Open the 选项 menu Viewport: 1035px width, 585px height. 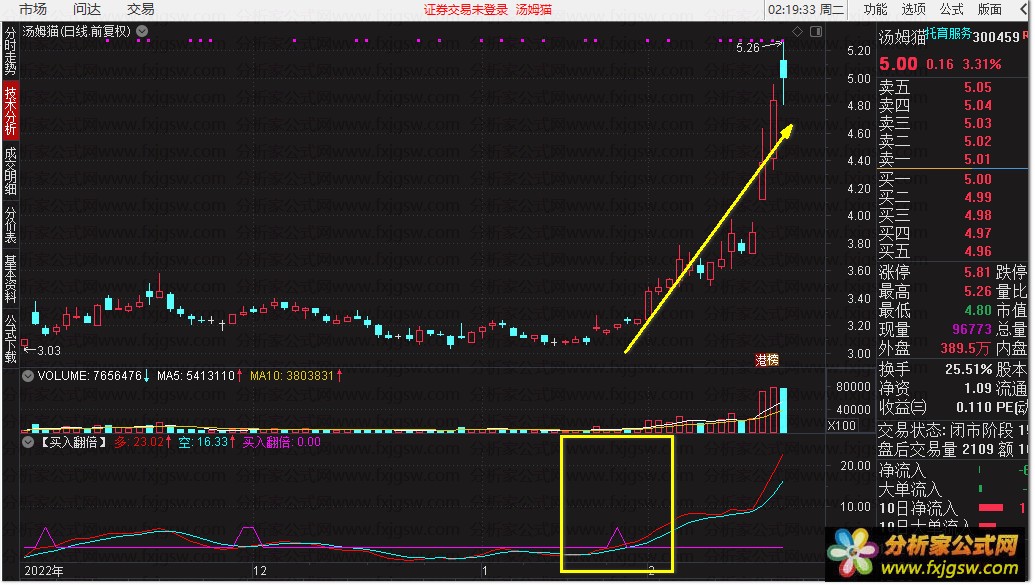914,9
